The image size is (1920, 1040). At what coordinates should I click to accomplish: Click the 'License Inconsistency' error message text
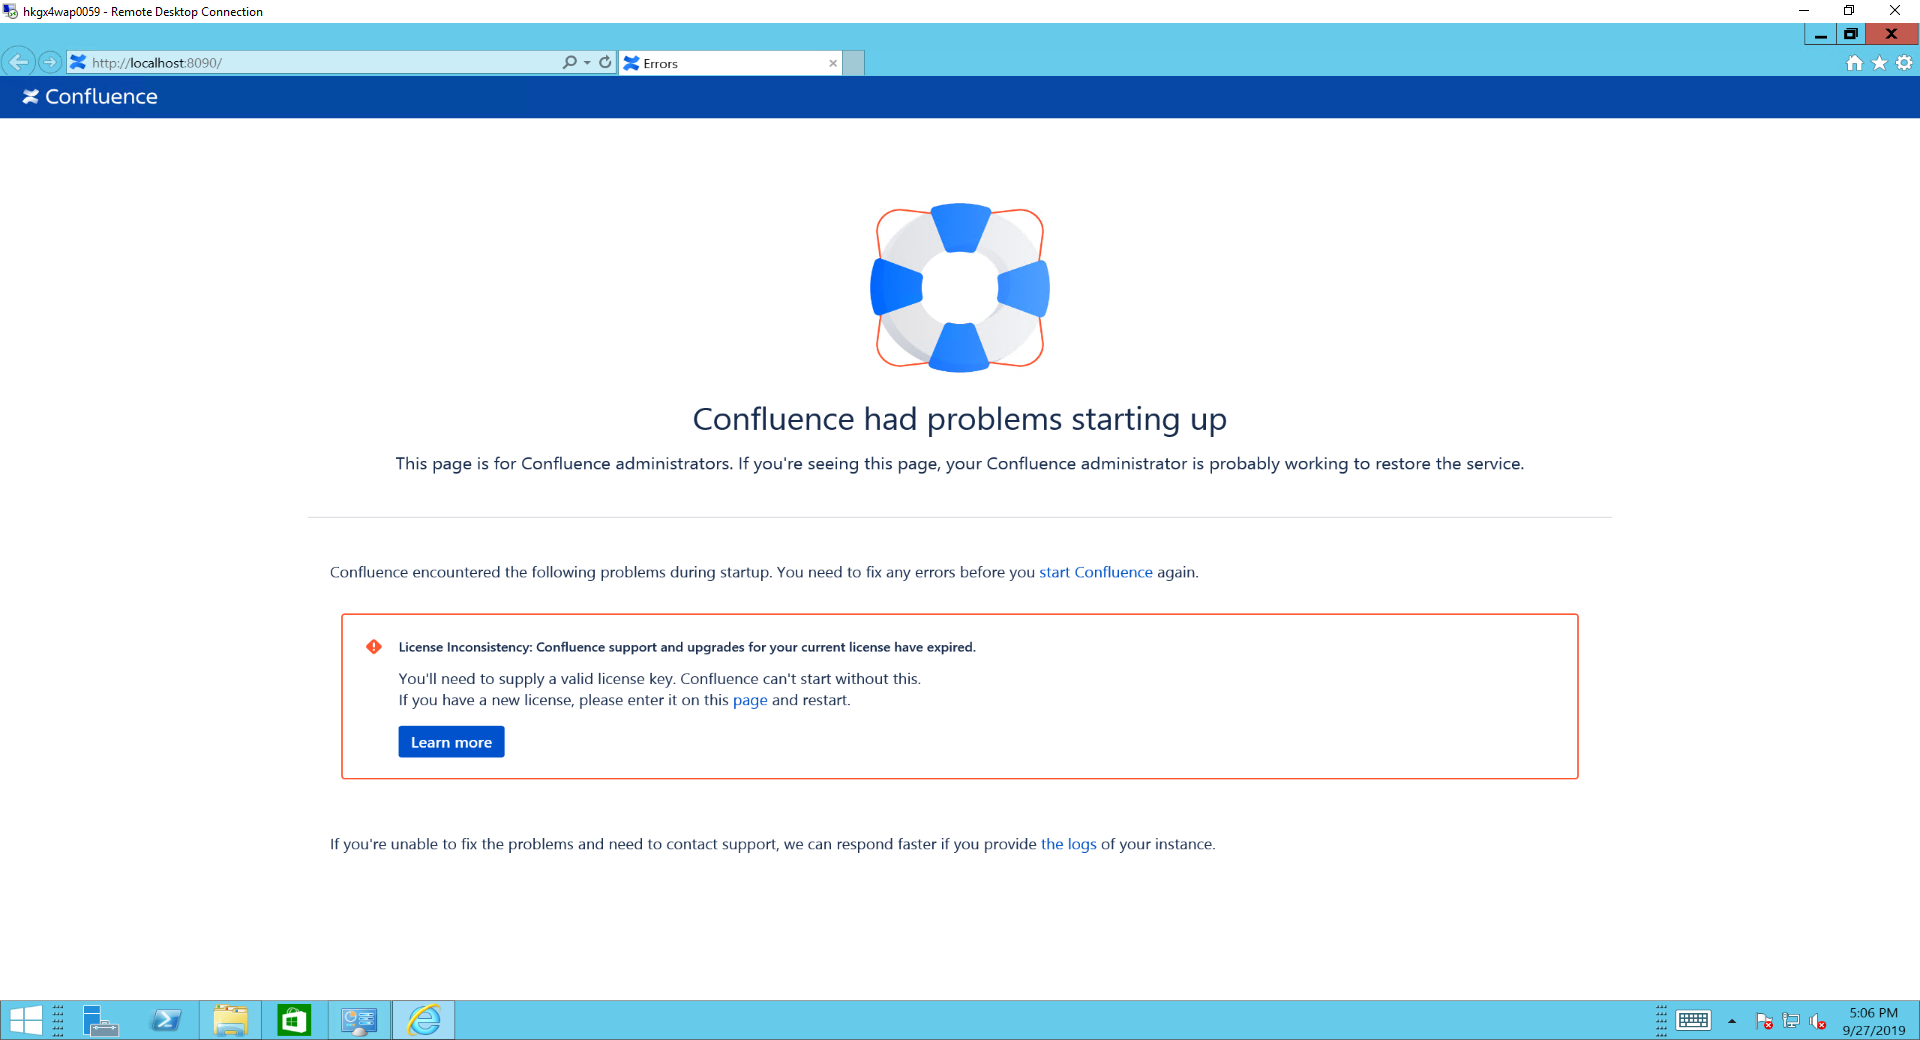point(687,647)
